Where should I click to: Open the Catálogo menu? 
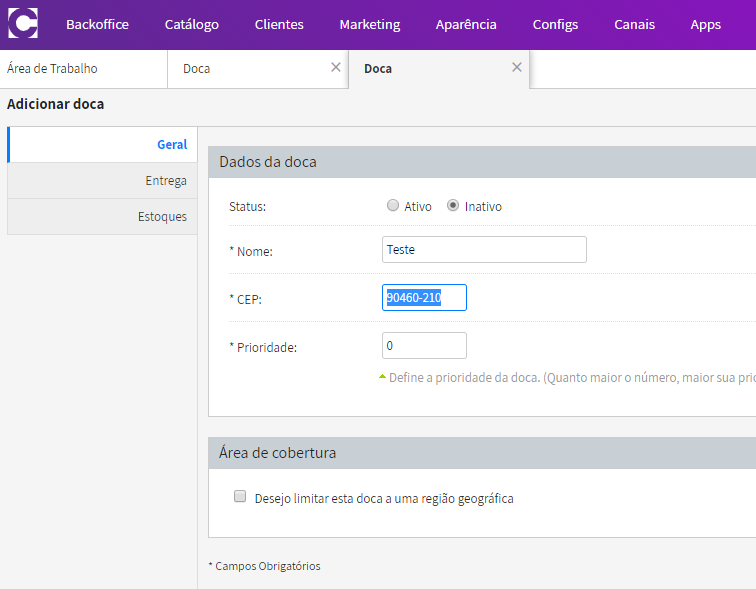click(x=191, y=25)
